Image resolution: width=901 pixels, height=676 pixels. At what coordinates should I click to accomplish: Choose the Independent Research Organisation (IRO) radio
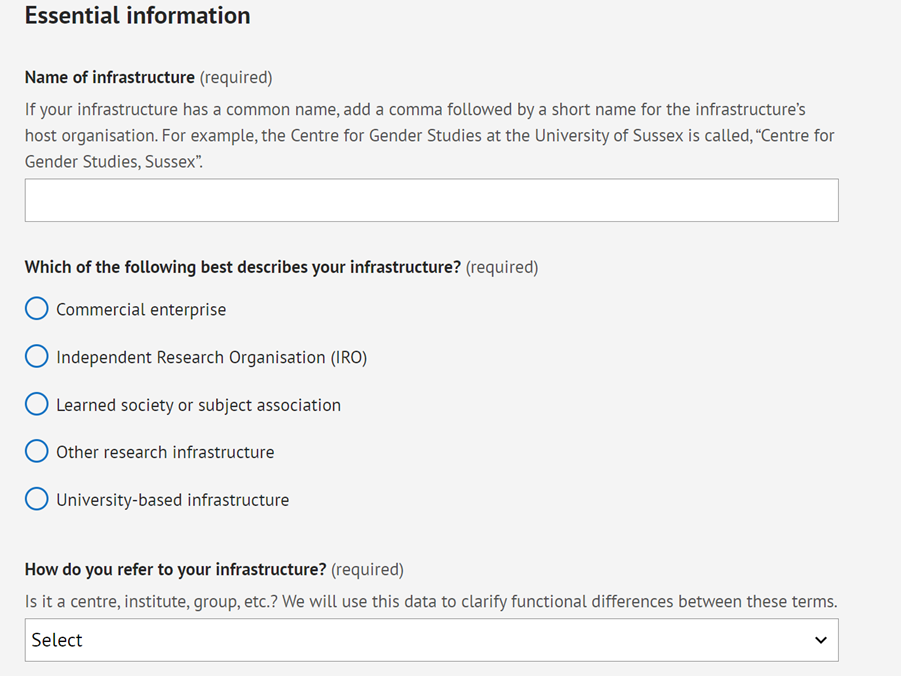click(37, 356)
